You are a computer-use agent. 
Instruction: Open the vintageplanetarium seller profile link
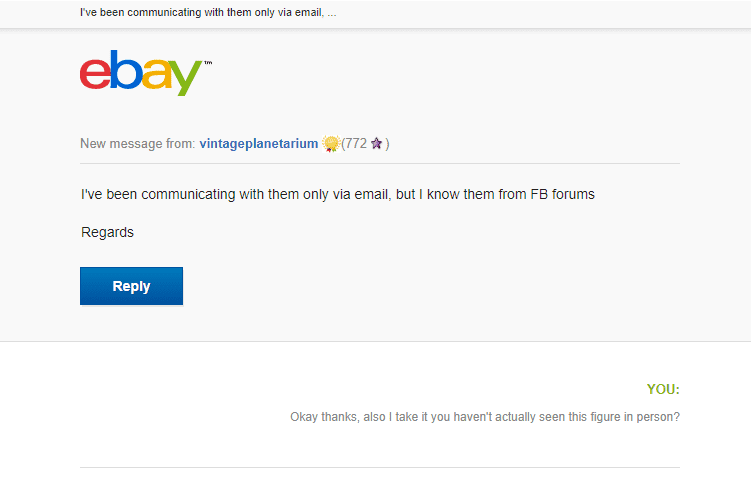point(259,144)
